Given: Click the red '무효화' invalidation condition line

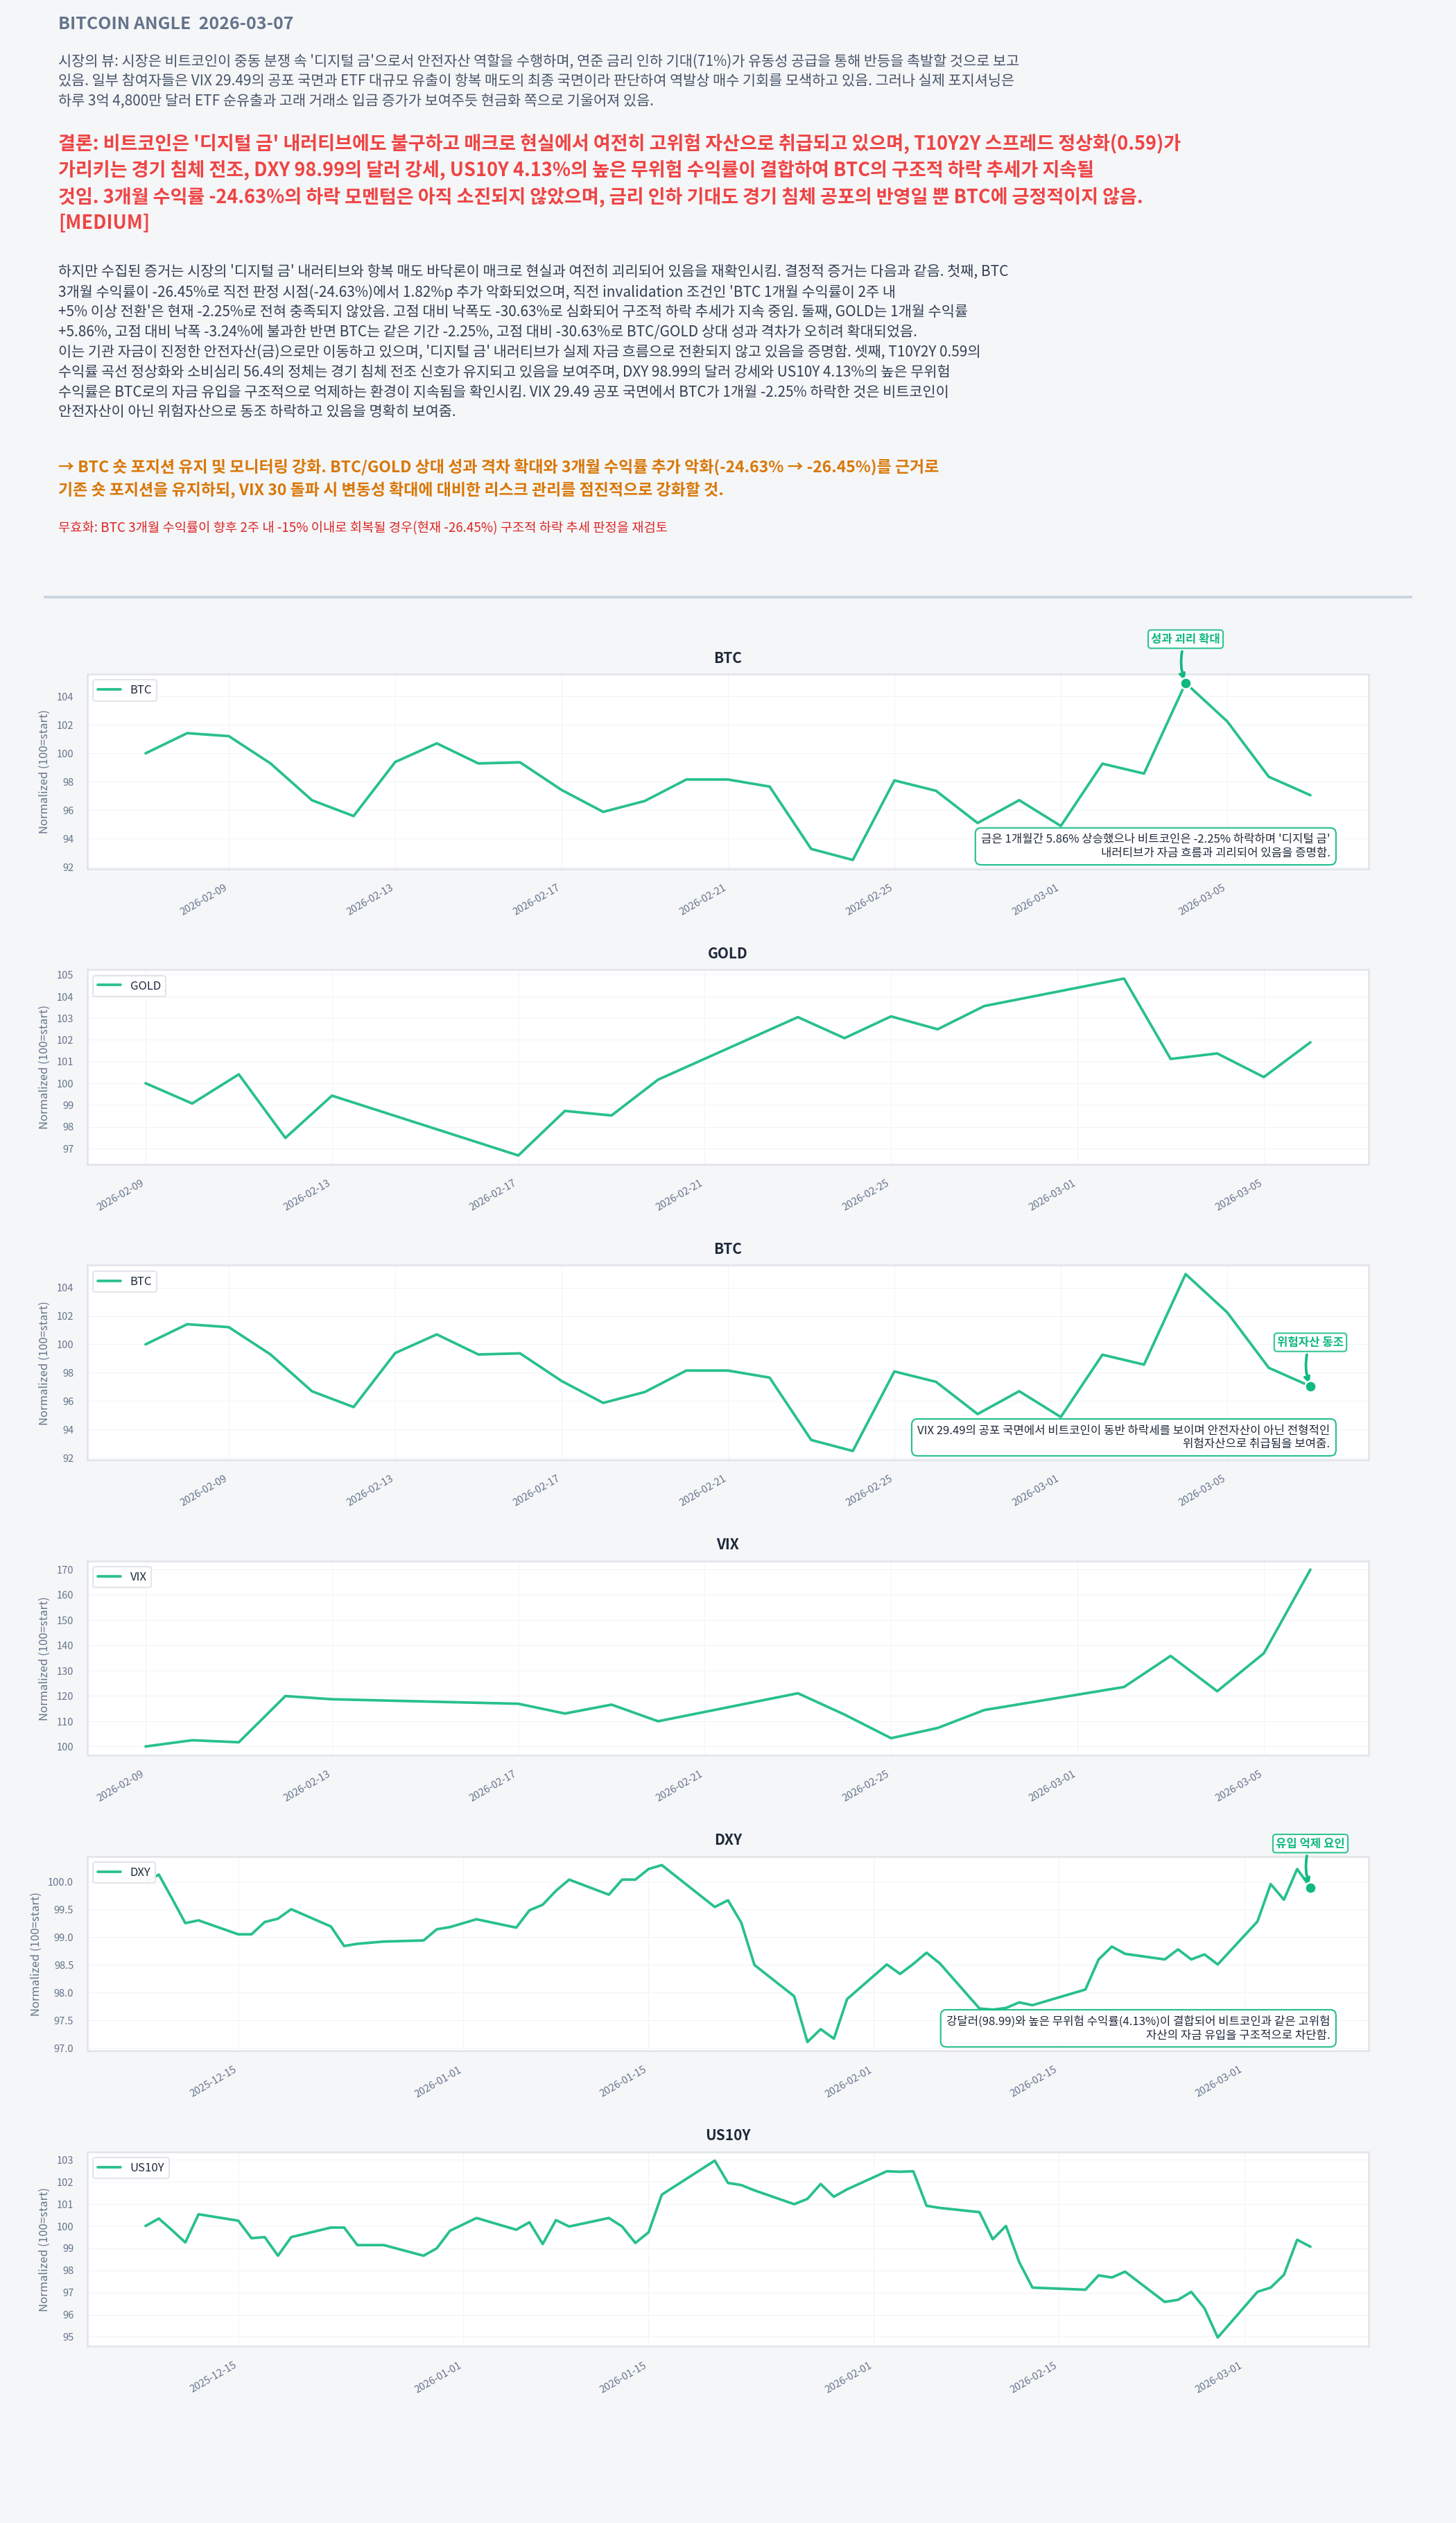Looking at the screenshot, I should tap(362, 527).
